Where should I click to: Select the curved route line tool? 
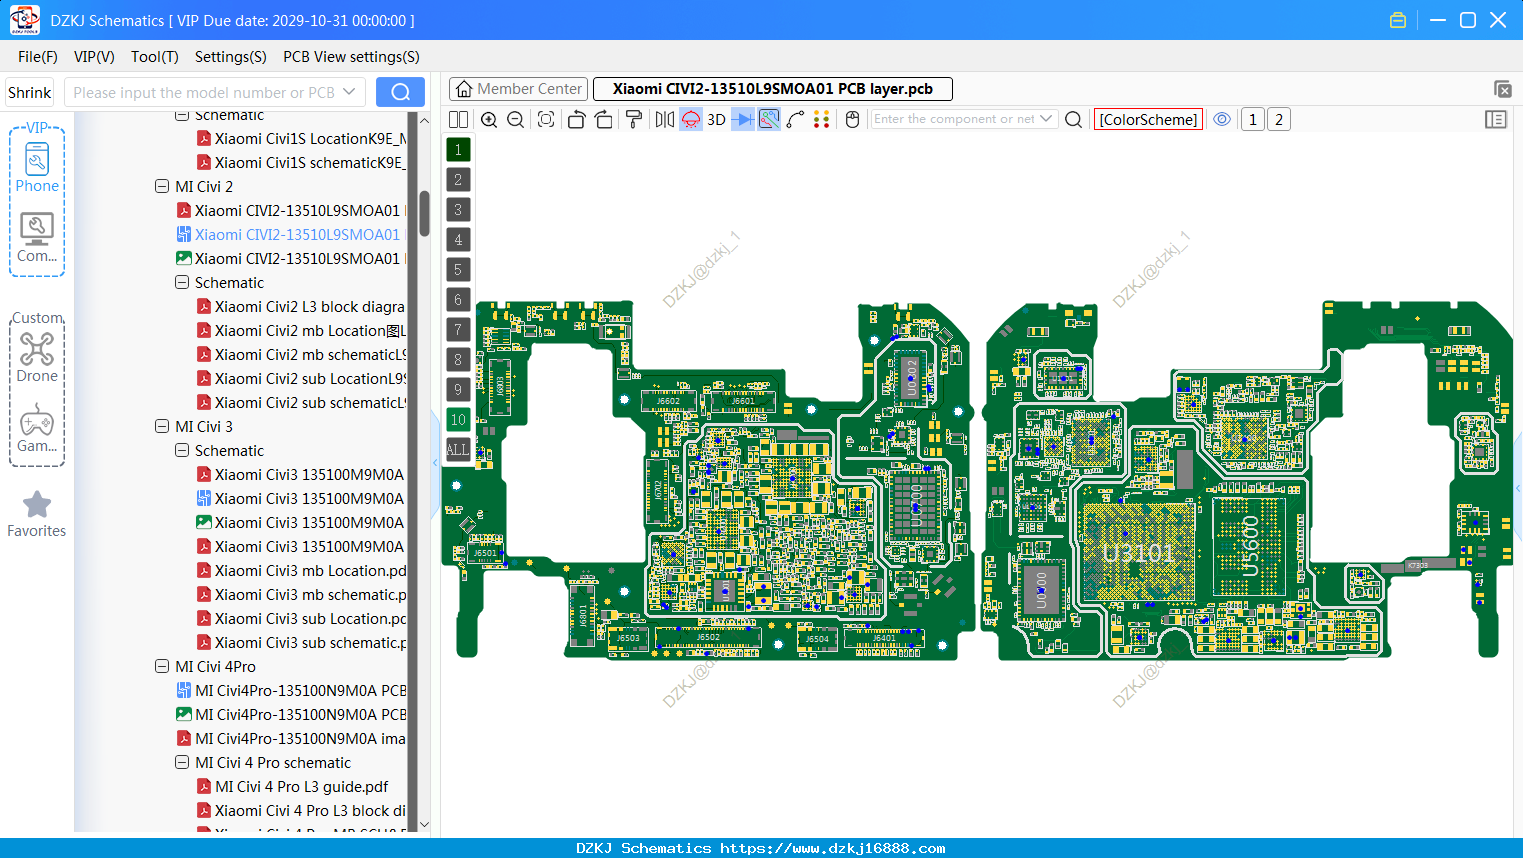point(796,120)
